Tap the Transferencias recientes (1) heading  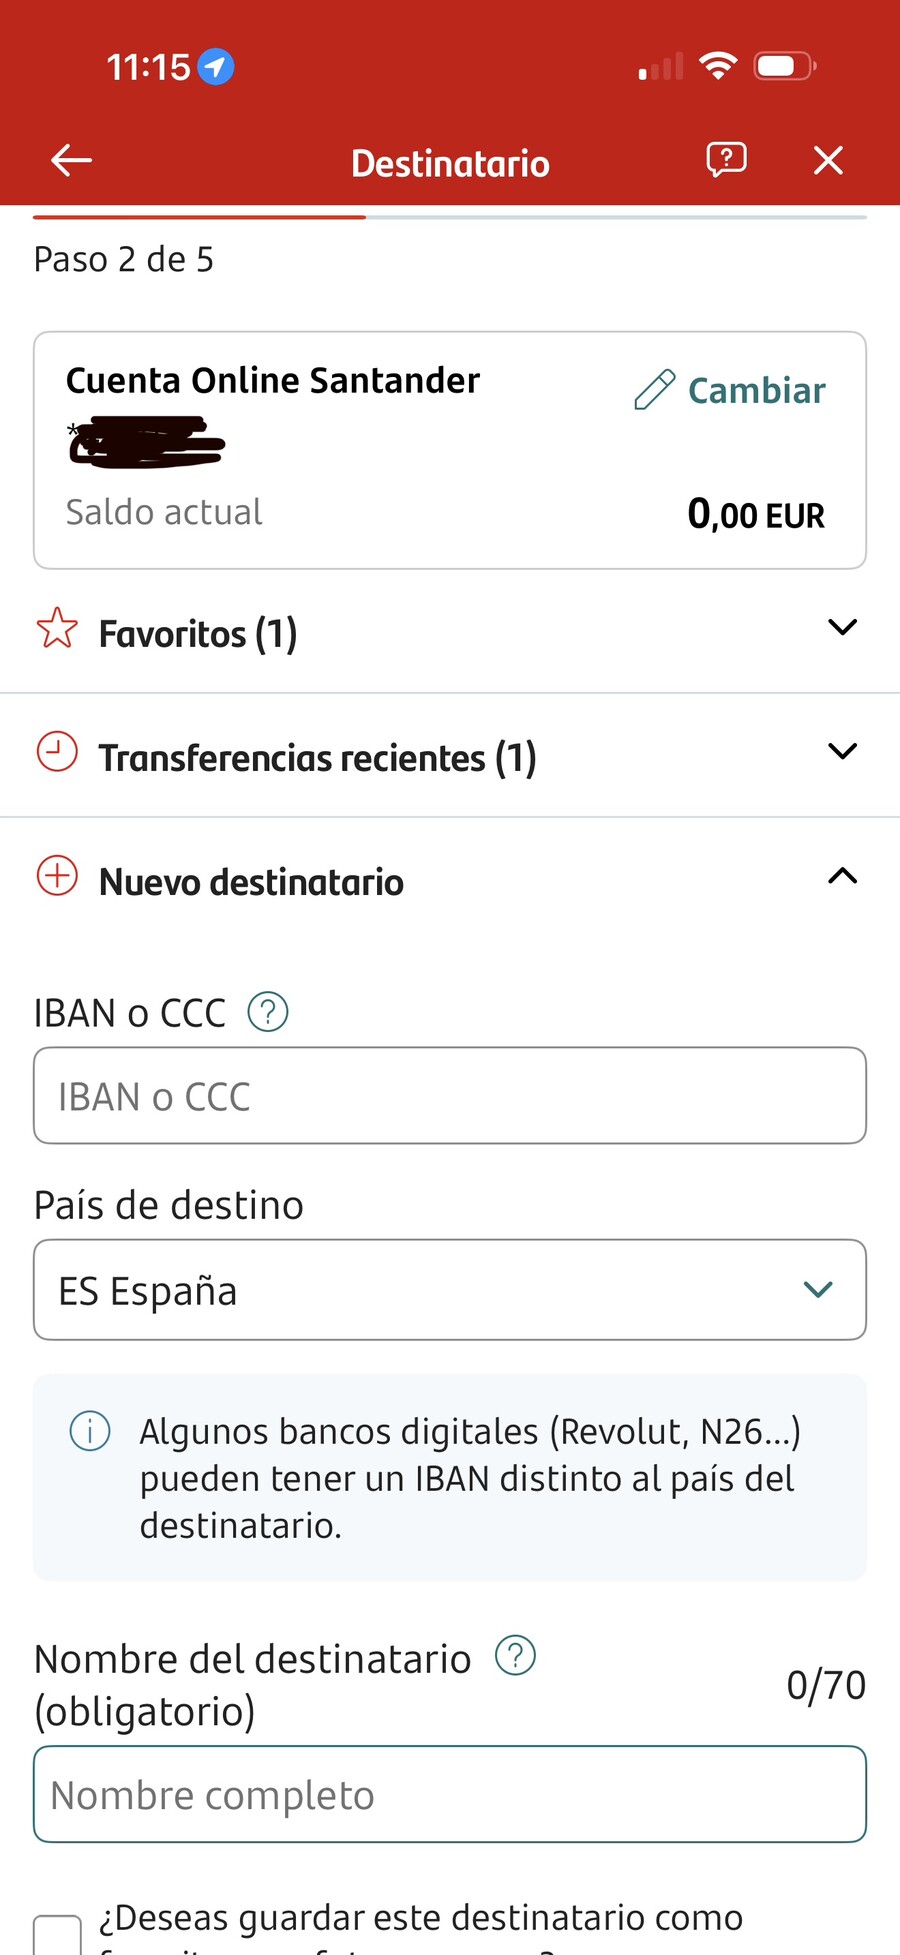(318, 758)
